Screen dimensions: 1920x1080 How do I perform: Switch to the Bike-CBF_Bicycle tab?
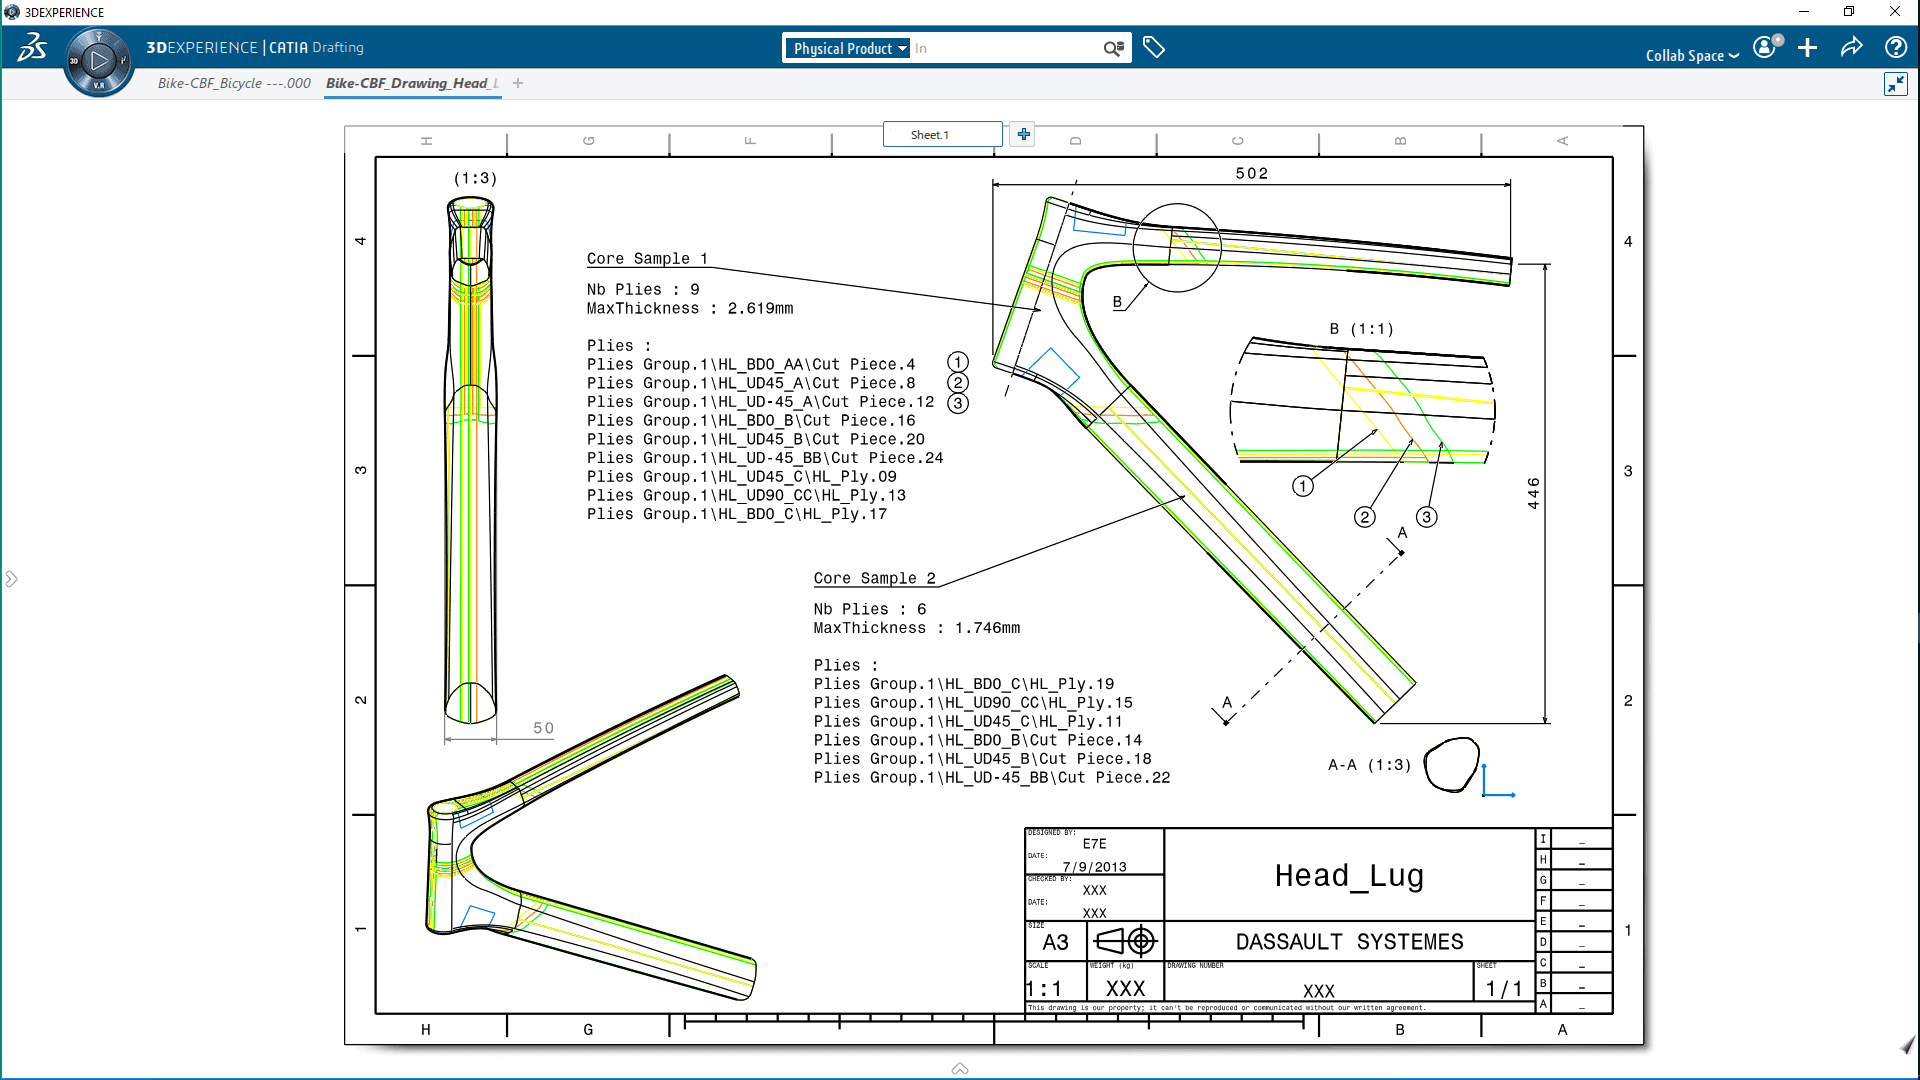pos(234,83)
